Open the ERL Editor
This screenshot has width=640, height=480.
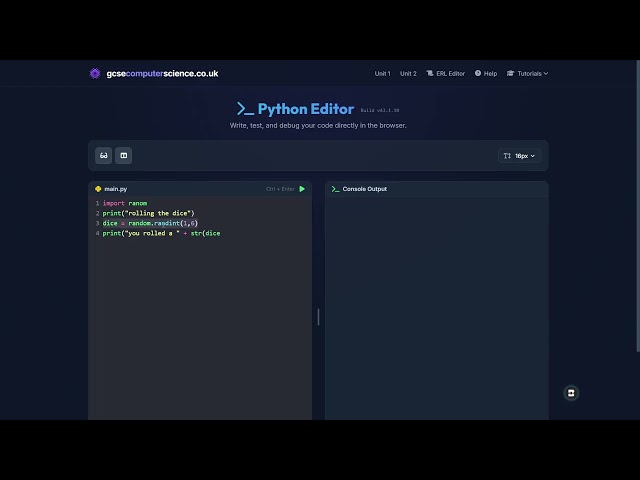pos(446,73)
